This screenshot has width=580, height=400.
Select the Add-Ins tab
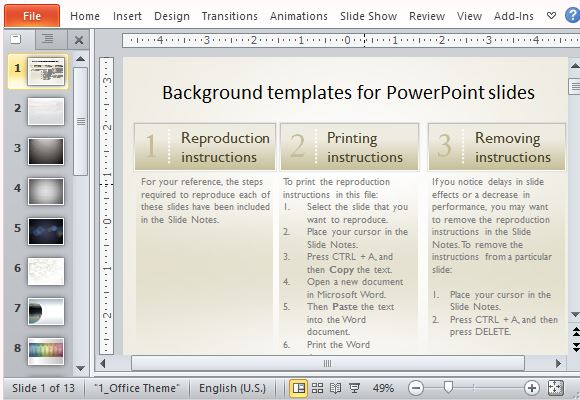coord(513,16)
